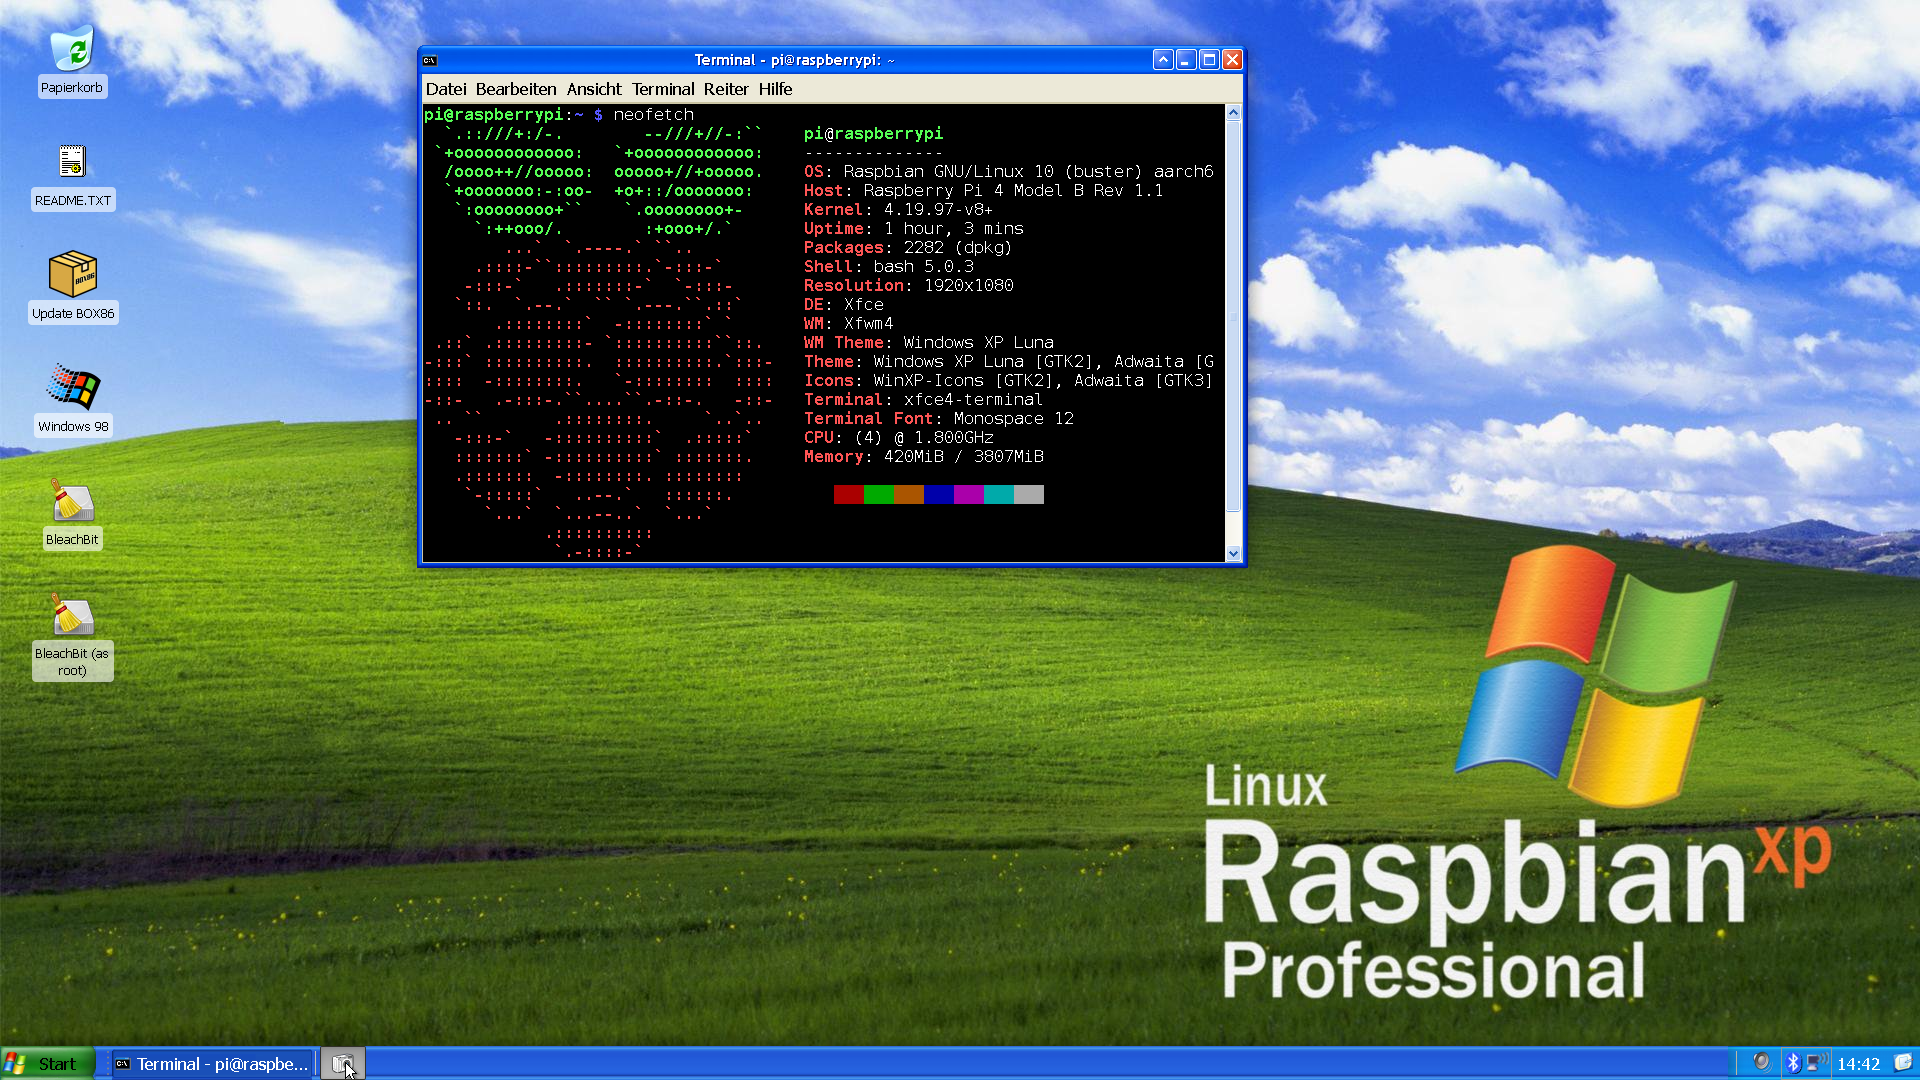Click the terminal window menu icon in title bar
The width and height of the screenshot is (1920, 1080).
click(430, 60)
